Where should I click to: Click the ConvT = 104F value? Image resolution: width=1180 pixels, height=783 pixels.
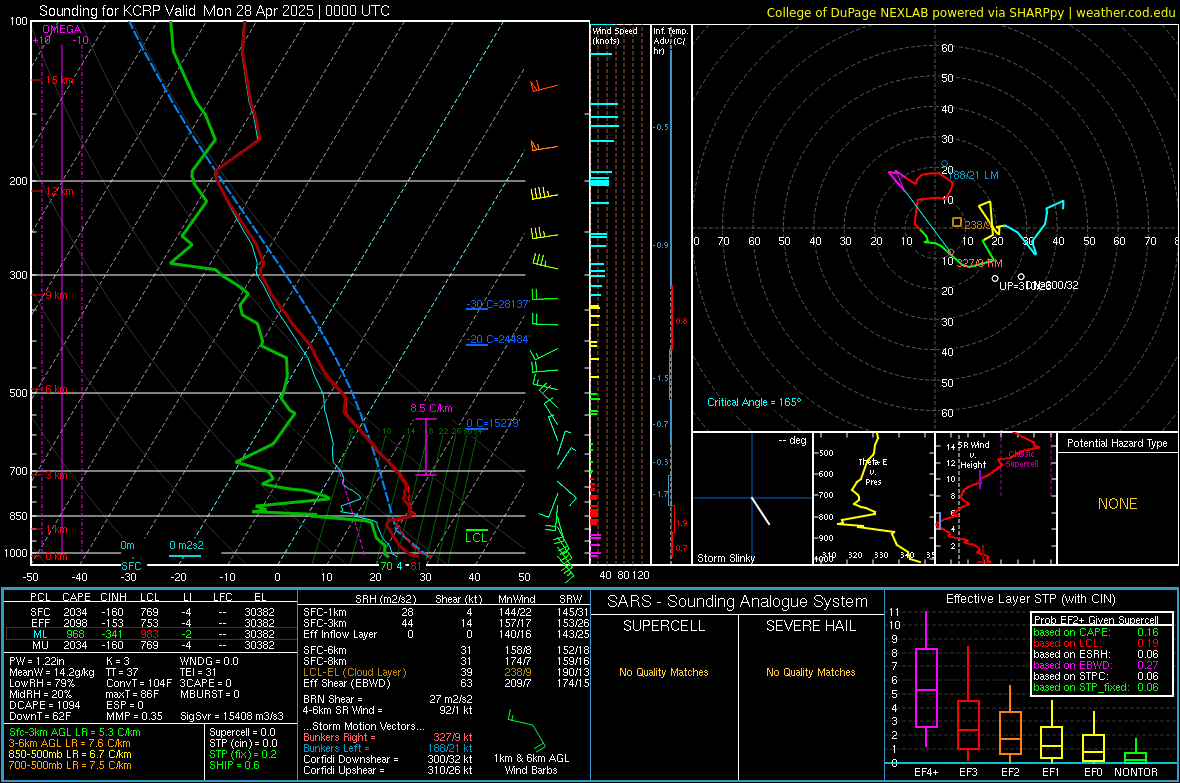tap(139, 684)
